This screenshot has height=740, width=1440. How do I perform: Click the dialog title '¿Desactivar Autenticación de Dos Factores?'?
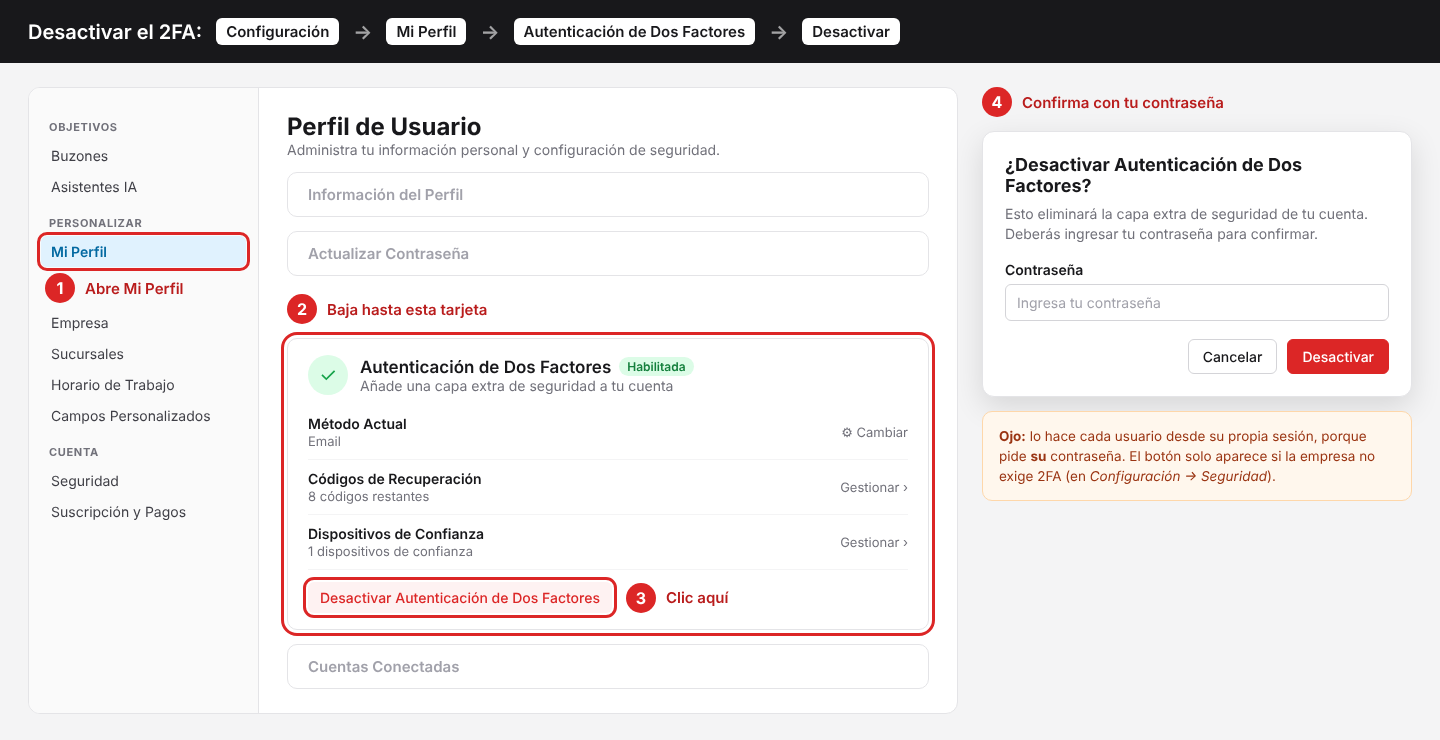click(1153, 175)
